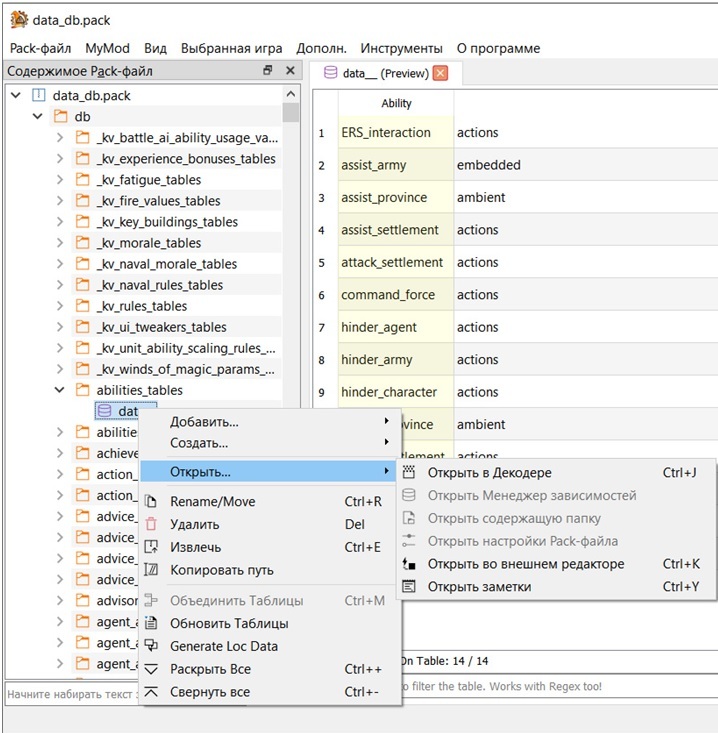This screenshot has width=718, height=733.
Task: Choose Generate Loc Data
Action: (270, 646)
